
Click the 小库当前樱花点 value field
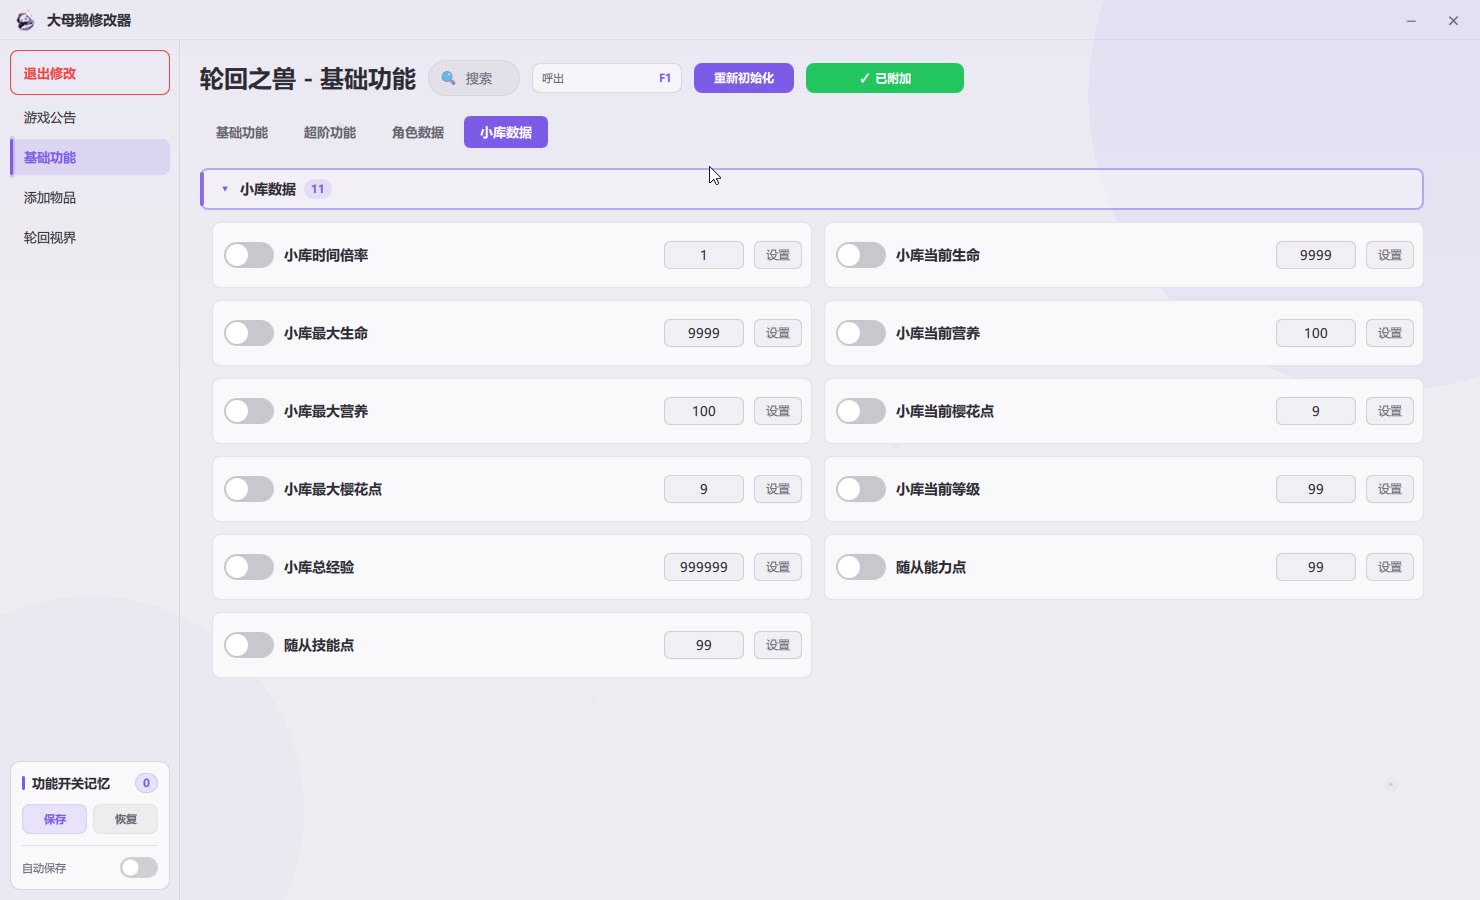pyautogui.click(x=1316, y=411)
